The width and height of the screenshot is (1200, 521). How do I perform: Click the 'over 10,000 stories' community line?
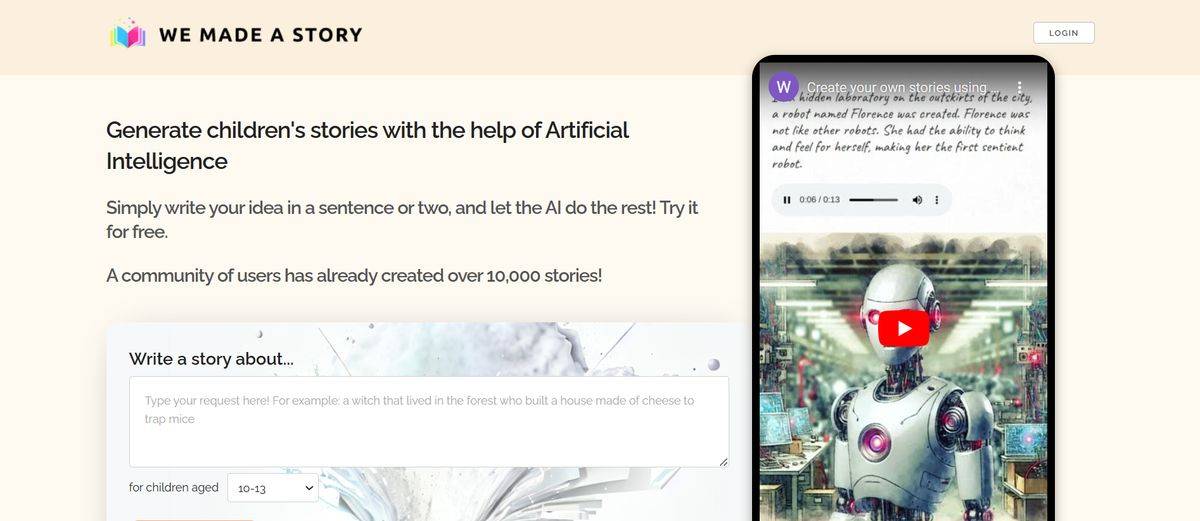coord(354,275)
